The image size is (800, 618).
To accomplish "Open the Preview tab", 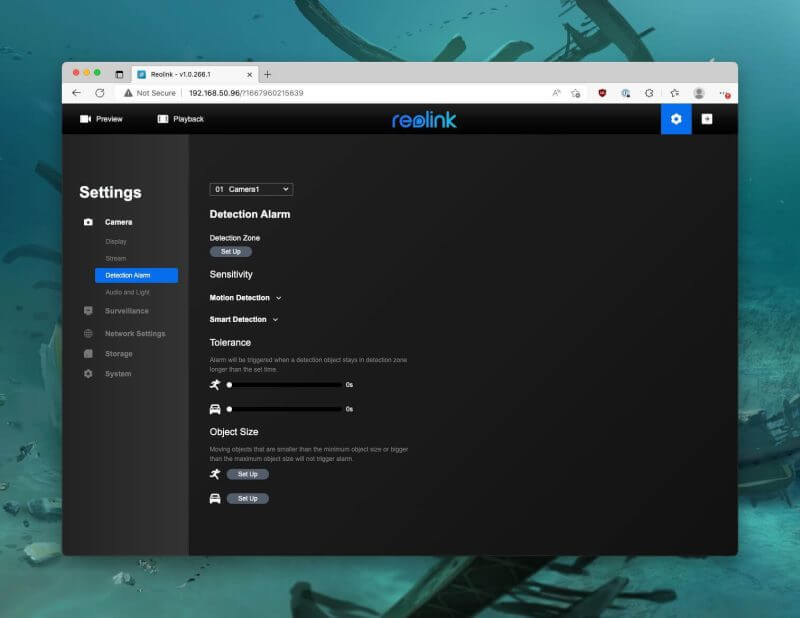I will [x=101, y=119].
